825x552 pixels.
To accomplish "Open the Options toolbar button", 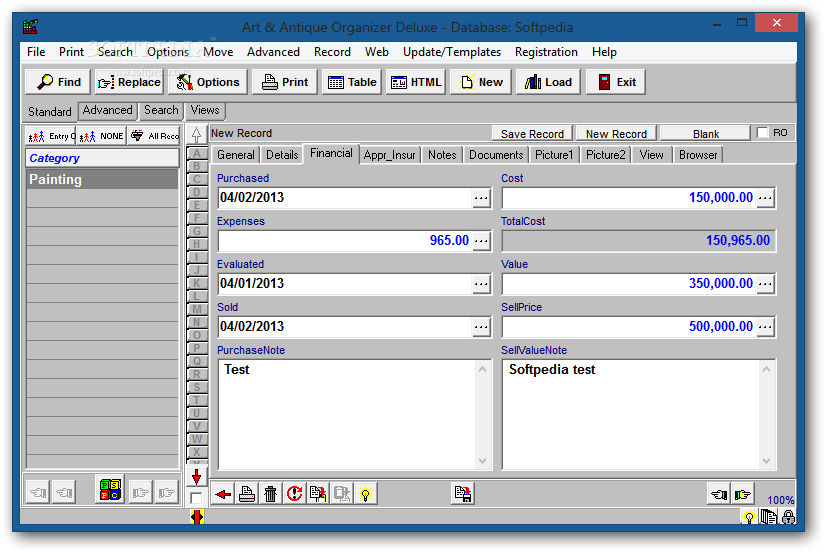I will click(208, 82).
